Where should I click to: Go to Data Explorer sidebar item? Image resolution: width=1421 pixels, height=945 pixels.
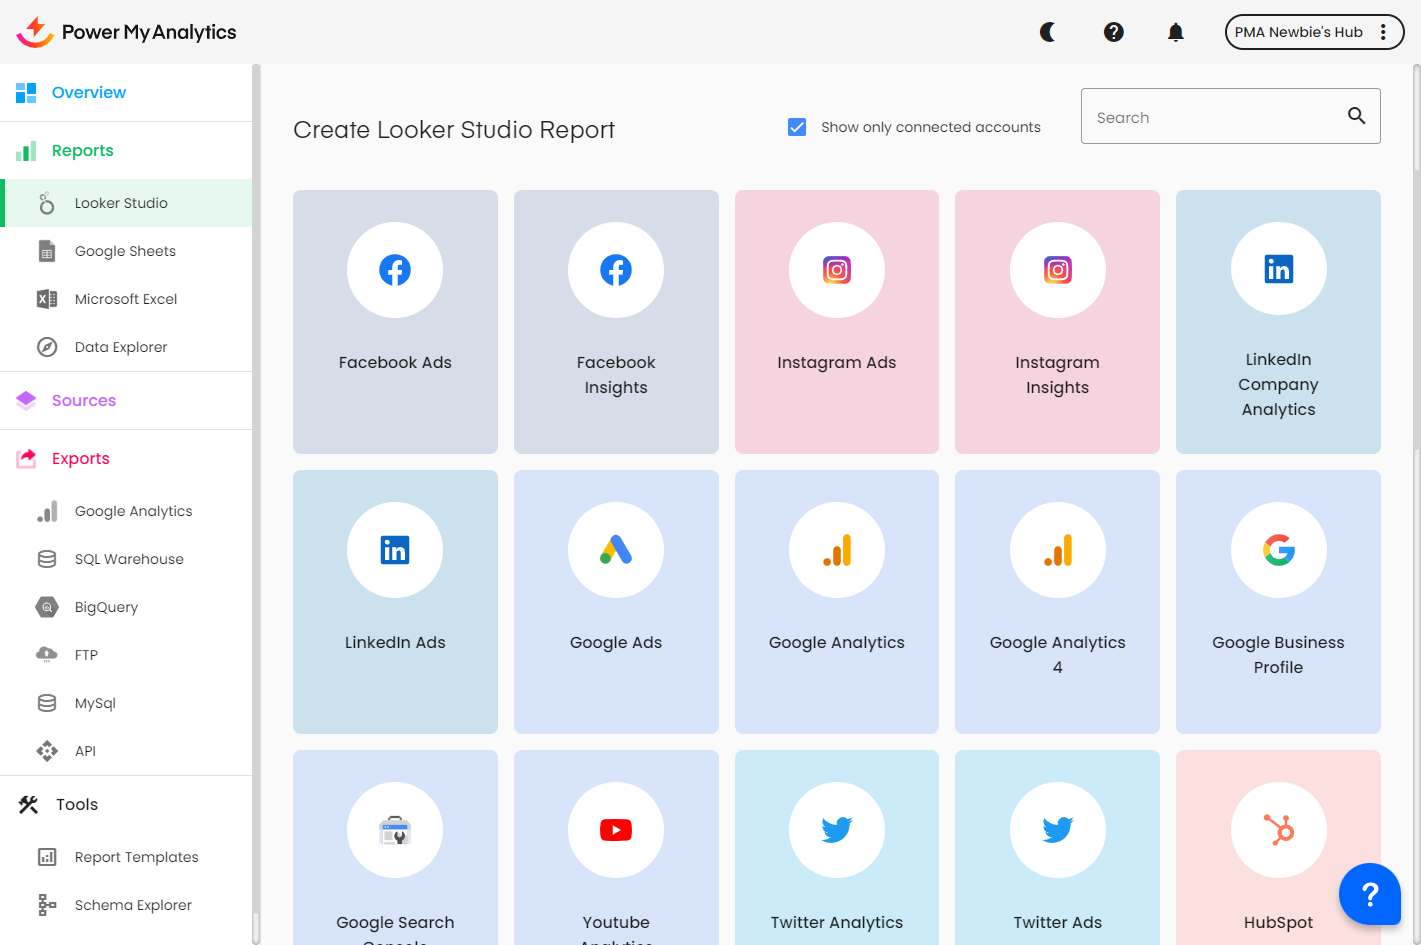click(121, 347)
